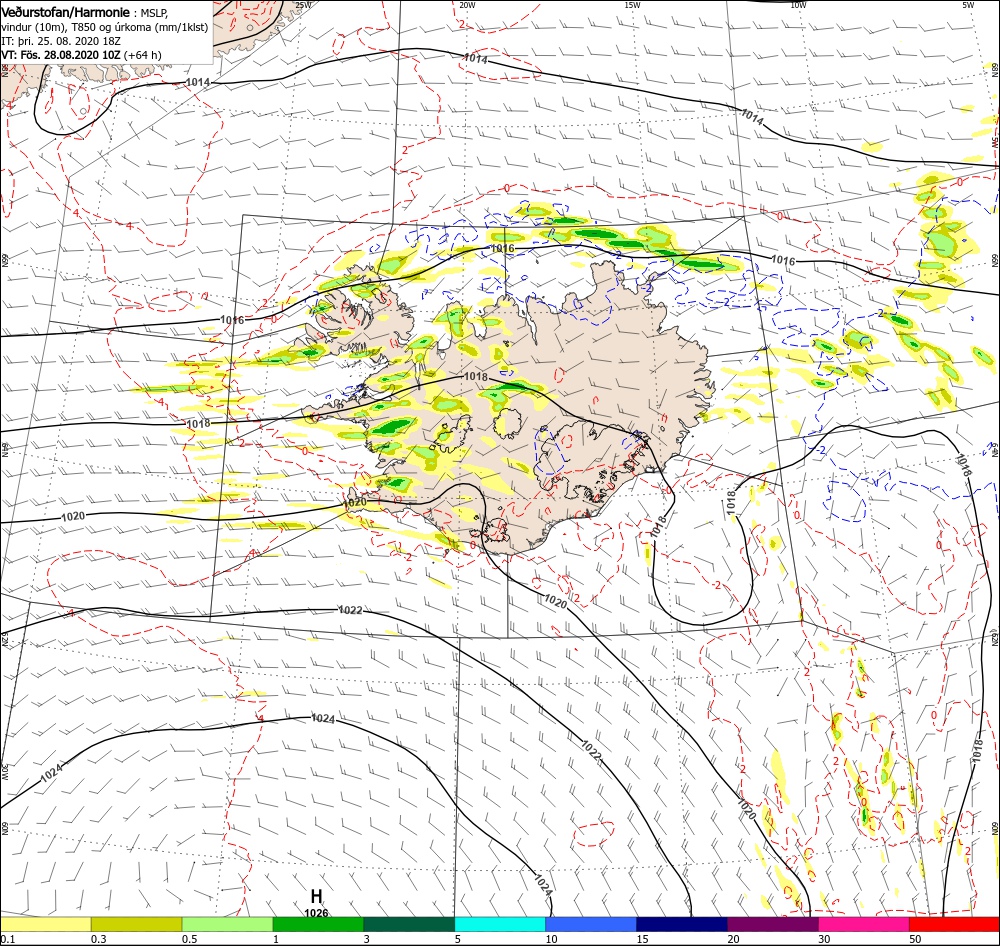Click the H high-pressure center symbol
The width and height of the screenshot is (1000, 946).
click(x=316, y=896)
